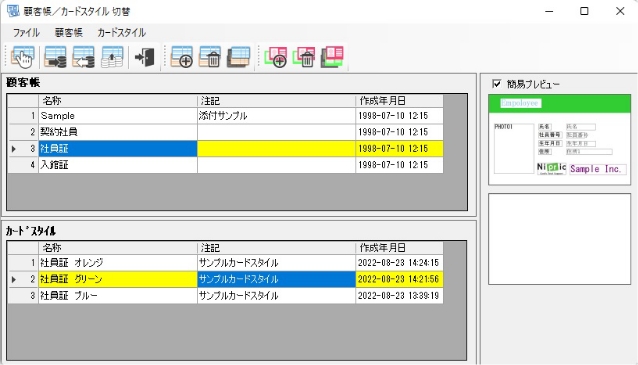Viewport: 638px width, 365px height.
Task: Click the exit door icon in toolbar
Action: pos(144,57)
